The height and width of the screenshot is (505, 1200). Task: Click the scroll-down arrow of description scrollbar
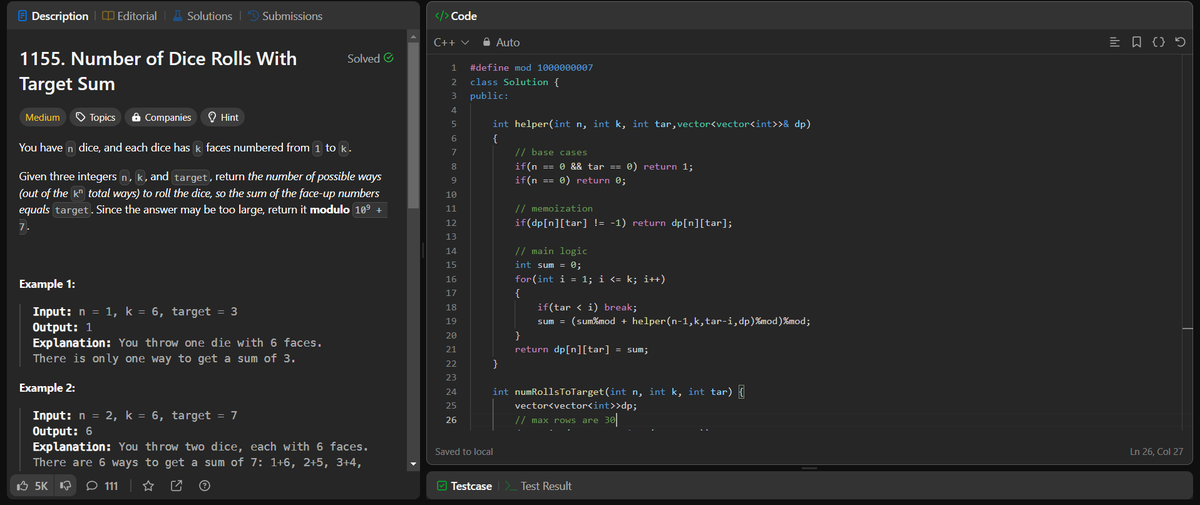(414, 464)
